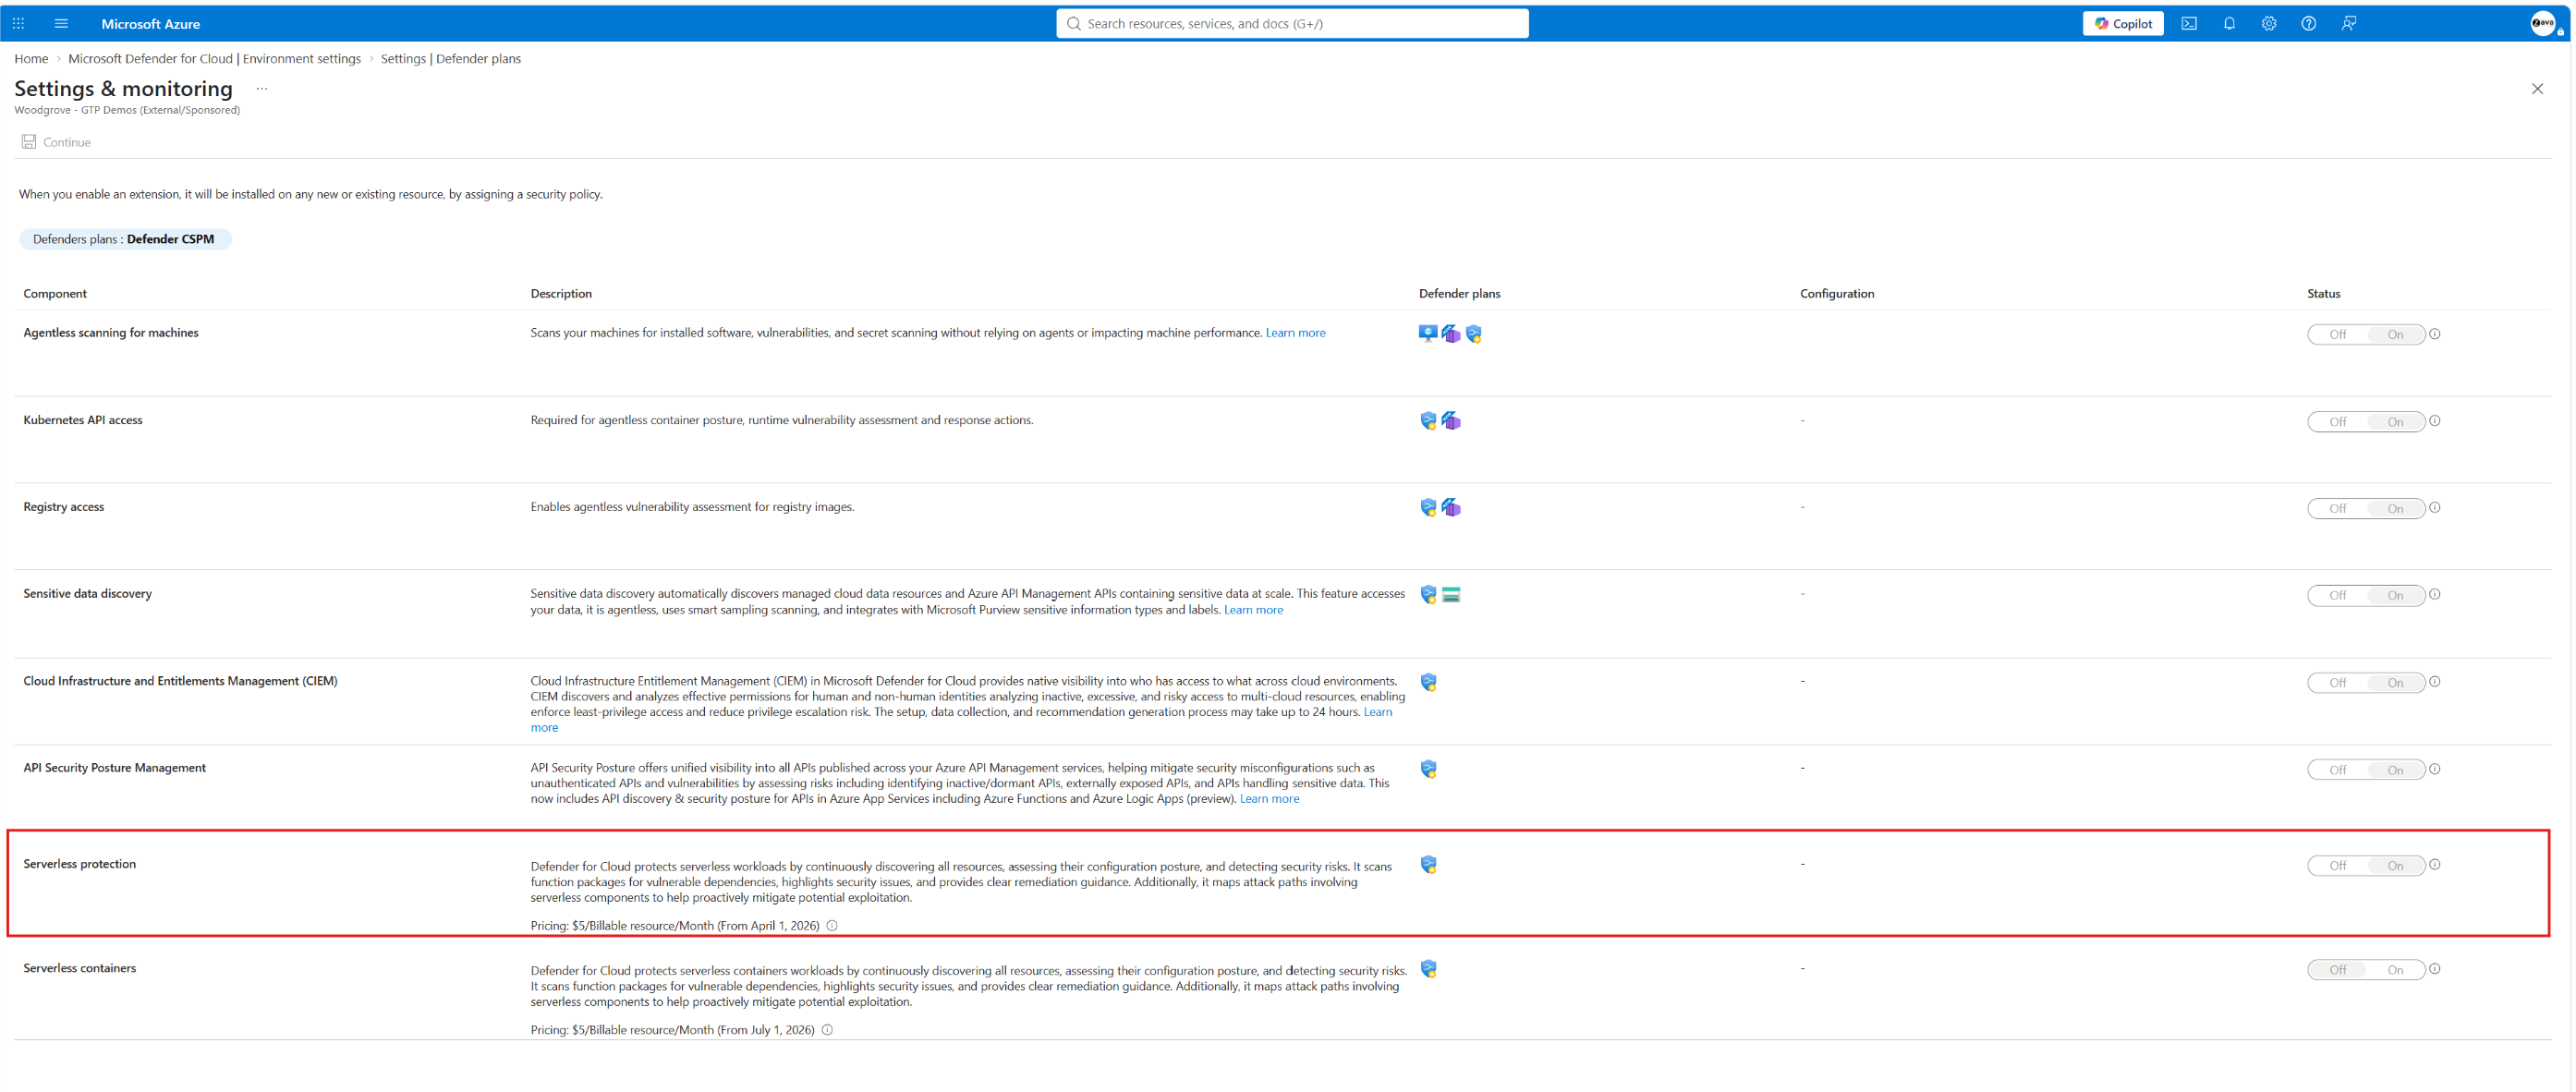Click the shield plan icon in the CIEM row
The width and height of the screenshot is (2576, 1092).
pos(1428,682)
